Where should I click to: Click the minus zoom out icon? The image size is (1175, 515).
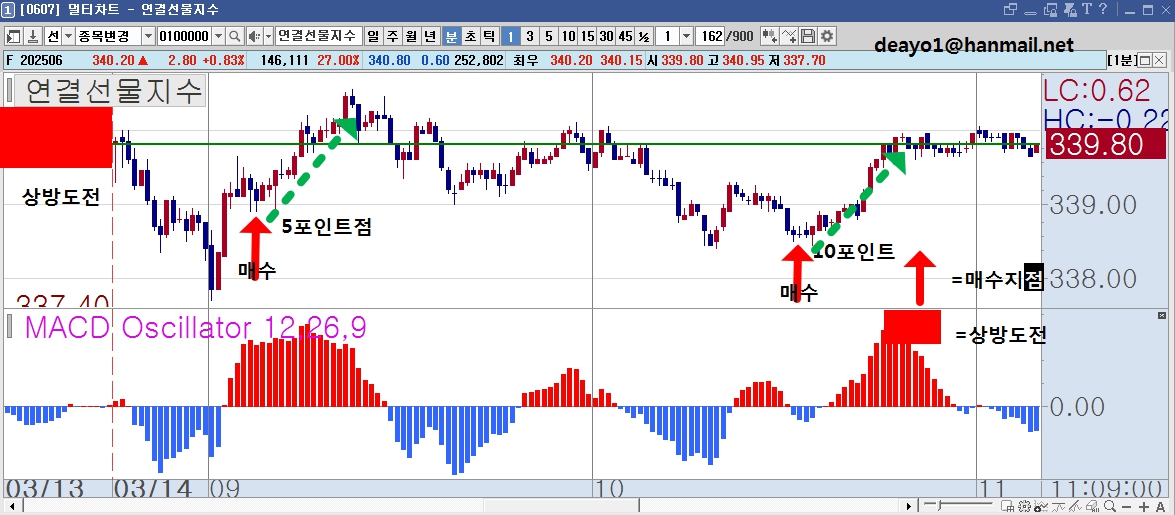click(x=1126, y=507)
